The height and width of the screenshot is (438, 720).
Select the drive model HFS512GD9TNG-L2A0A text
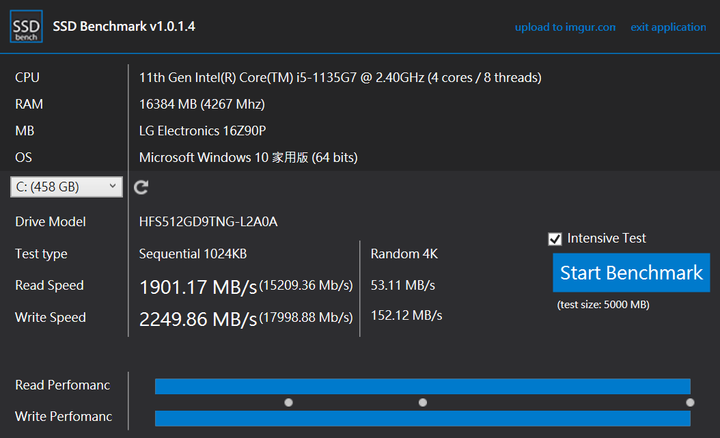pos(208,222)
